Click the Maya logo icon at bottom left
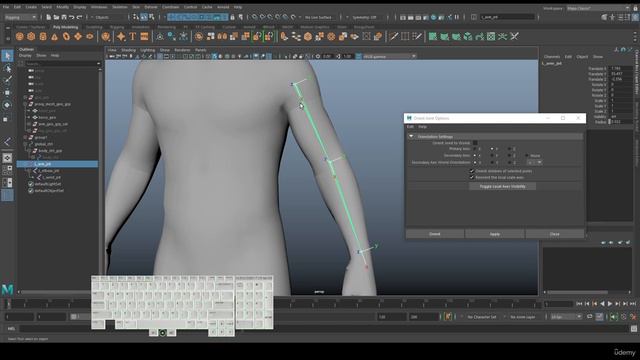Screen dimensions: 640x360 pyautogui.click(x=7, y=289)
